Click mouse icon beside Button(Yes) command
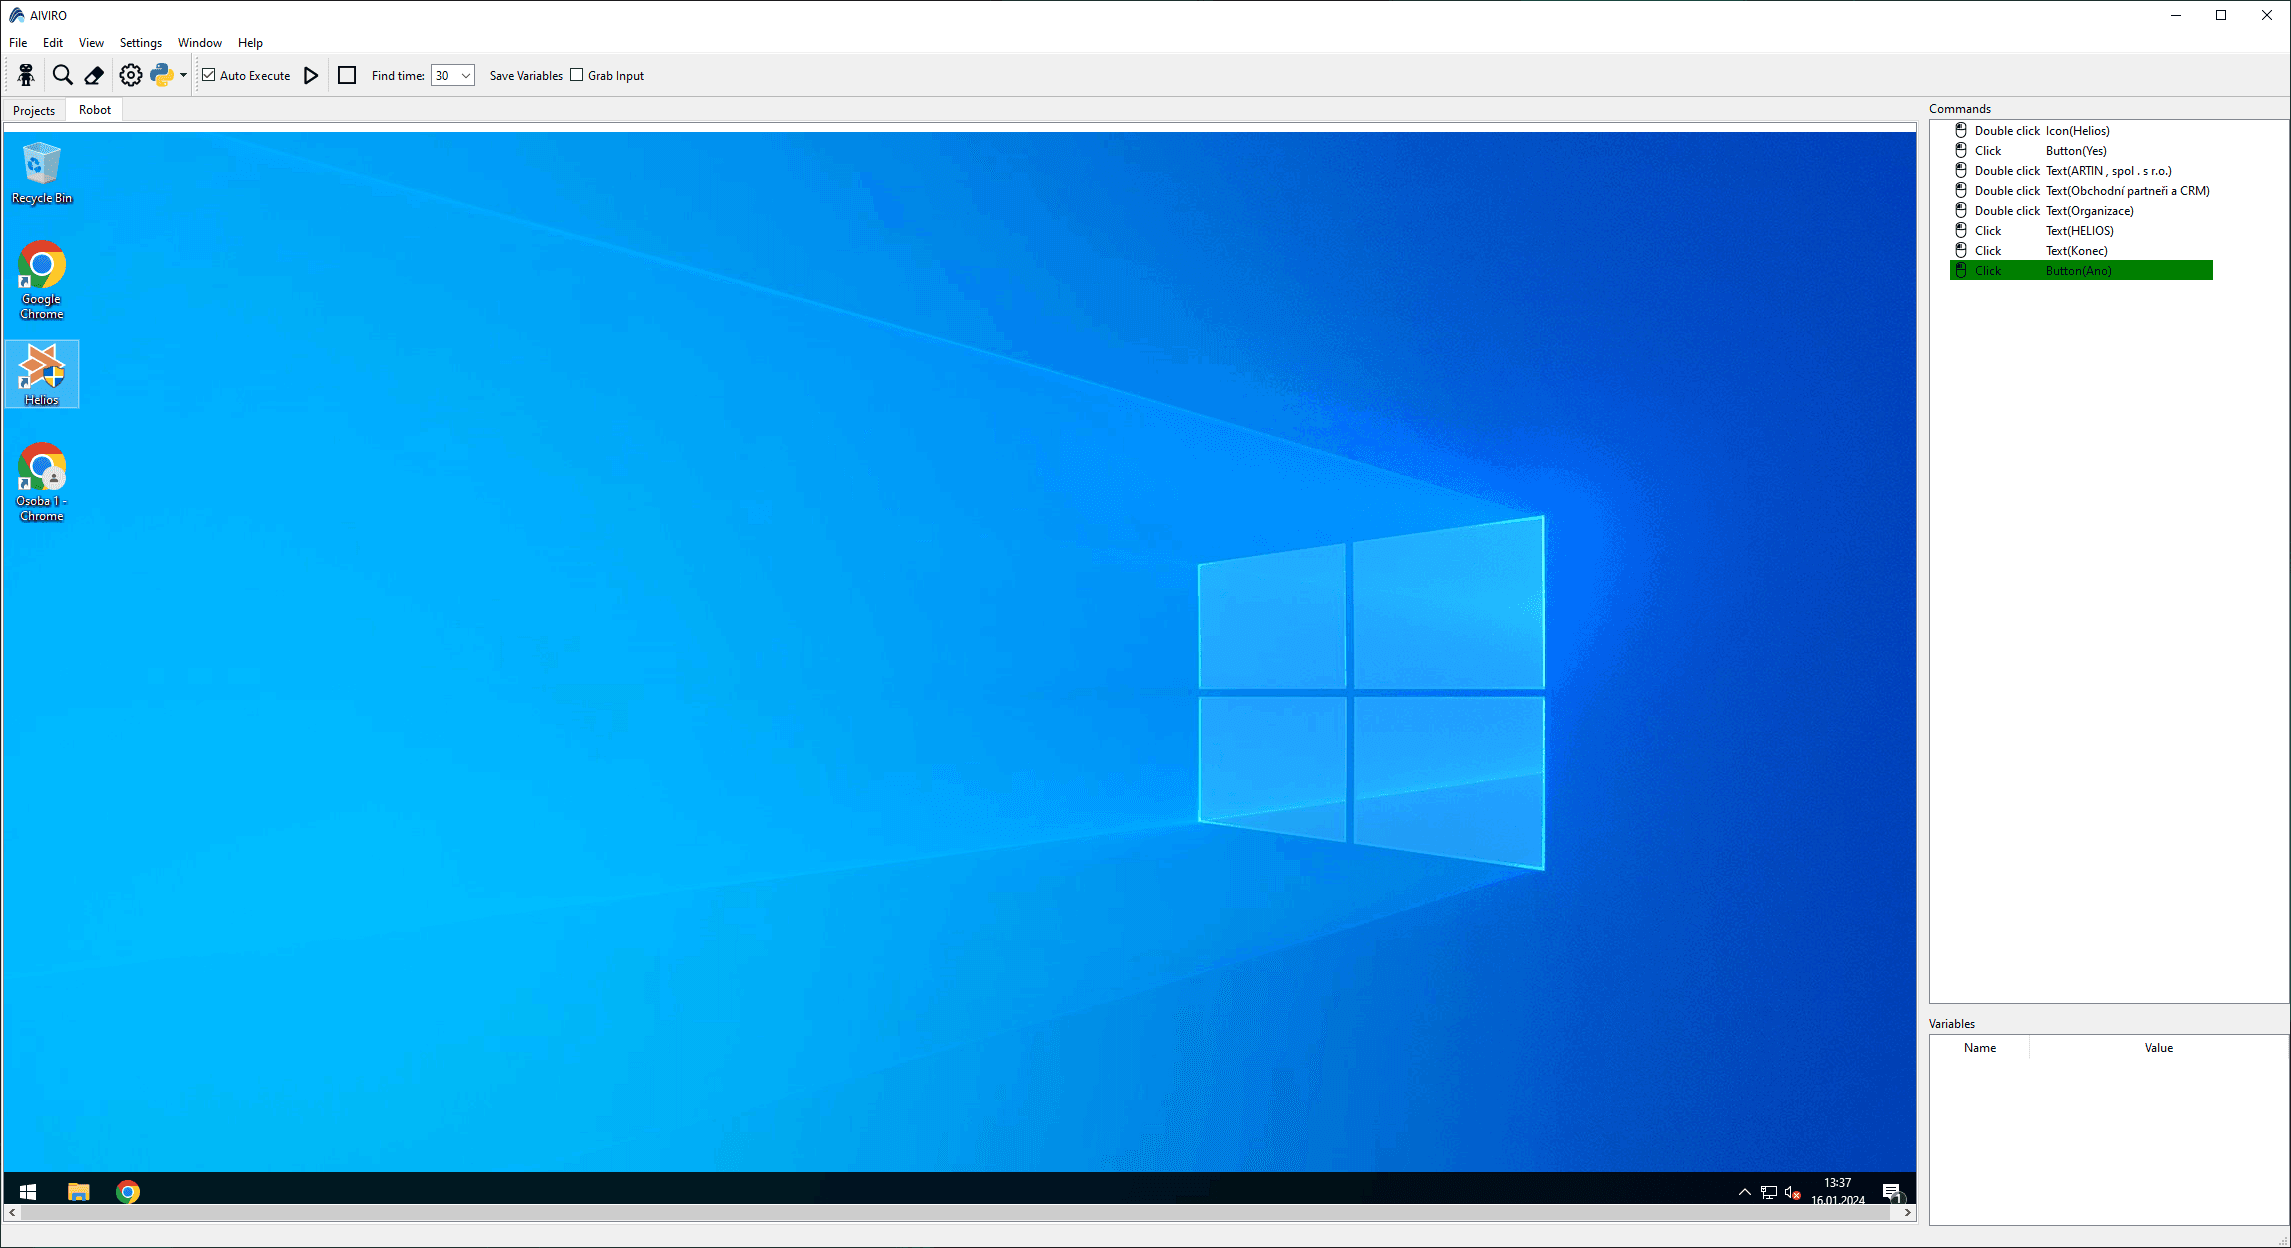 coord(1961,150)
